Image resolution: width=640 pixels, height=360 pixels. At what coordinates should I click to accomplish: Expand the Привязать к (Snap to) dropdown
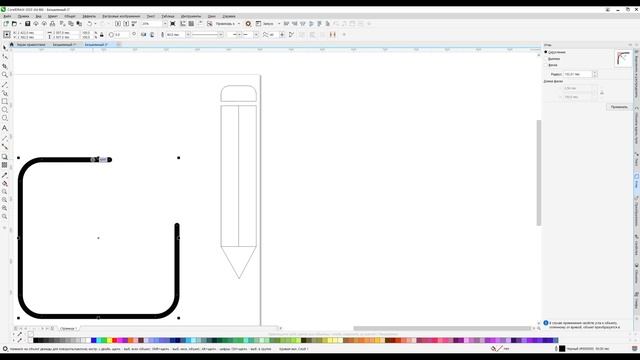(x=238, y=24)
